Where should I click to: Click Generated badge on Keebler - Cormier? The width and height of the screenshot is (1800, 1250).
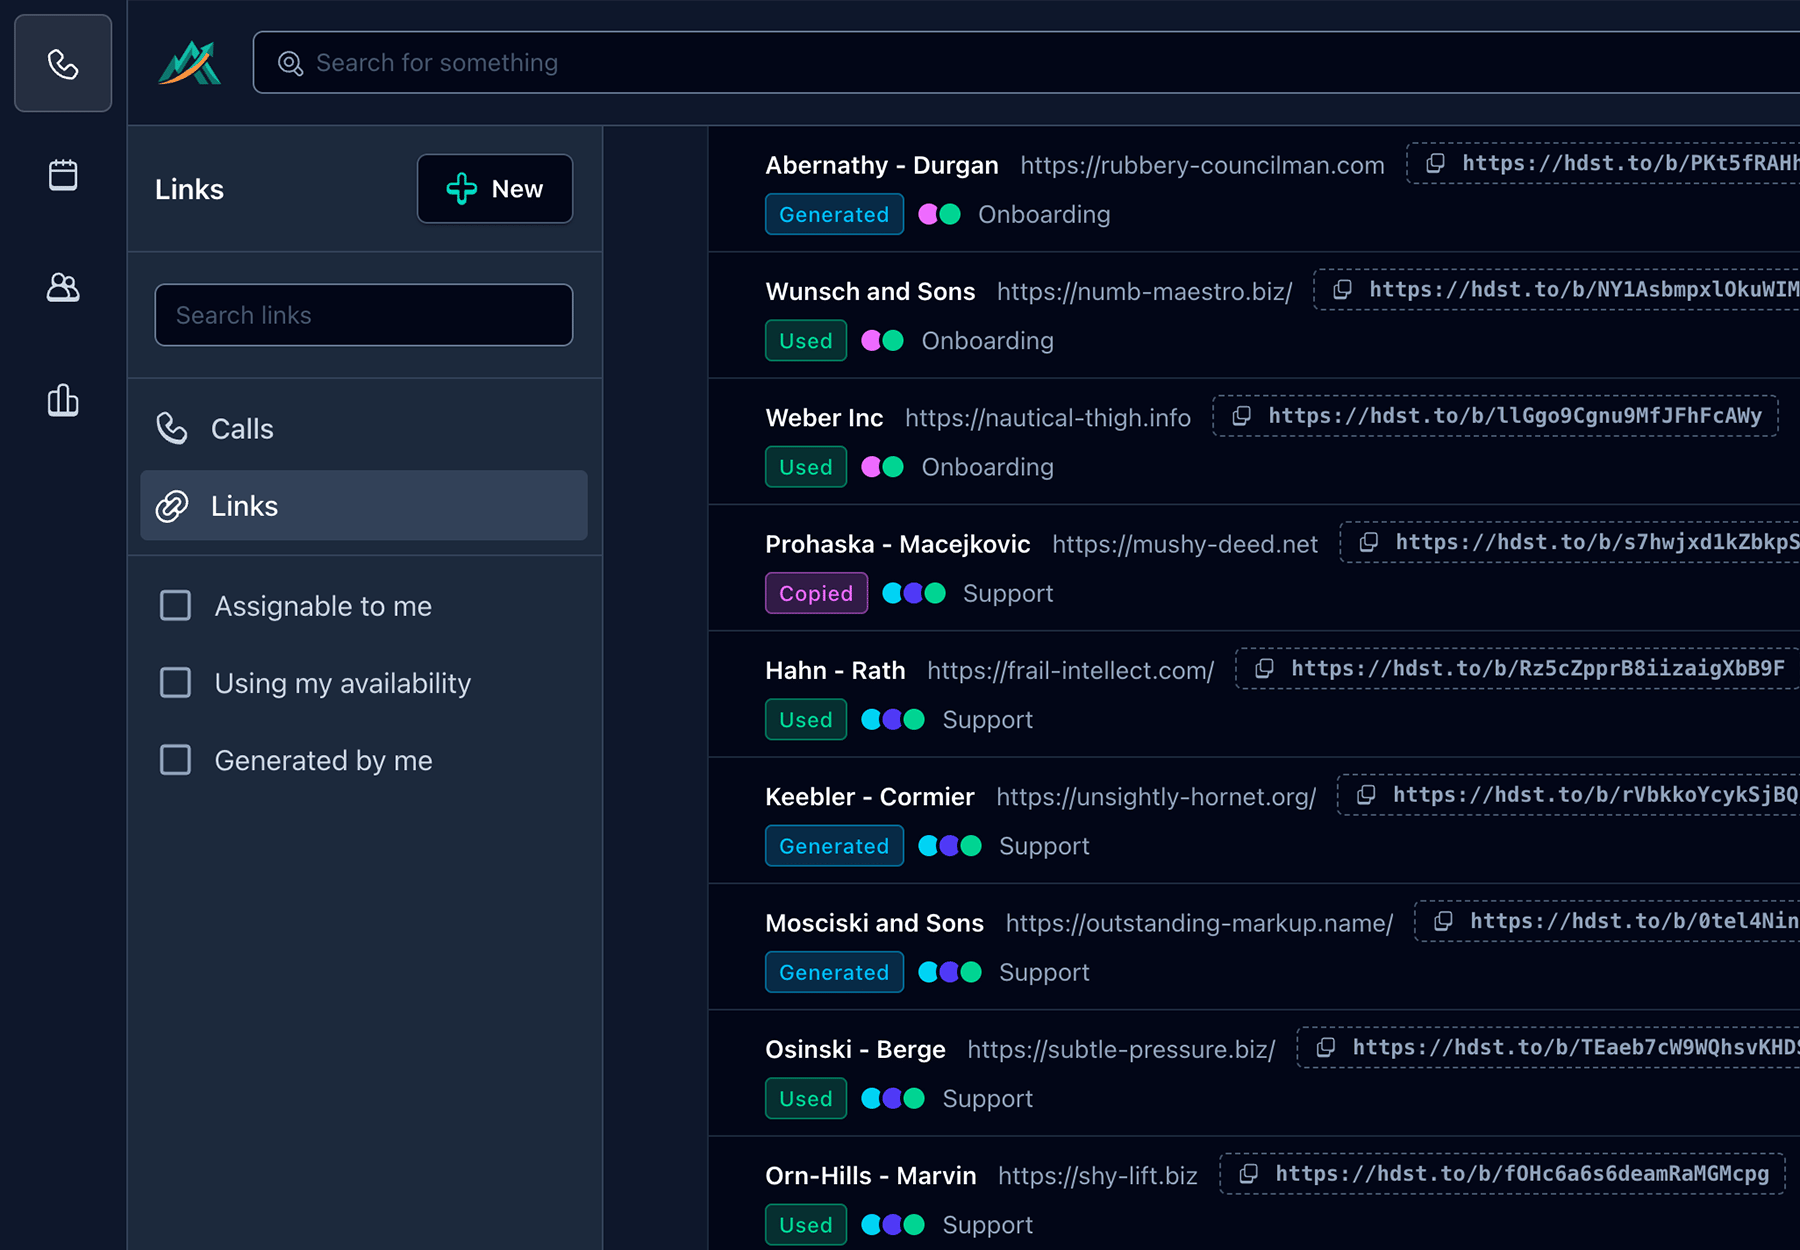pyautogui.click(x=834, y=846)
